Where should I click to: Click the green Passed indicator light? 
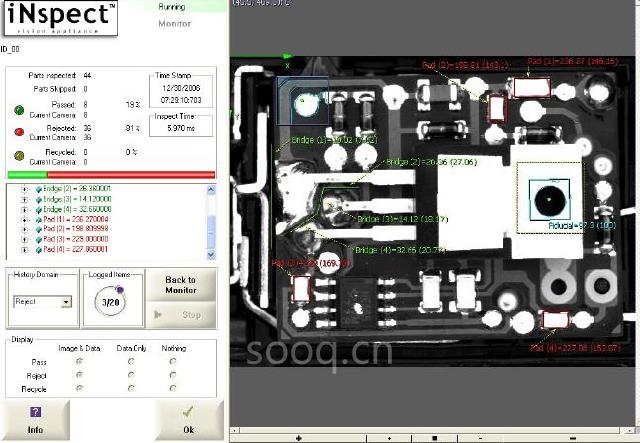point(19,108)
